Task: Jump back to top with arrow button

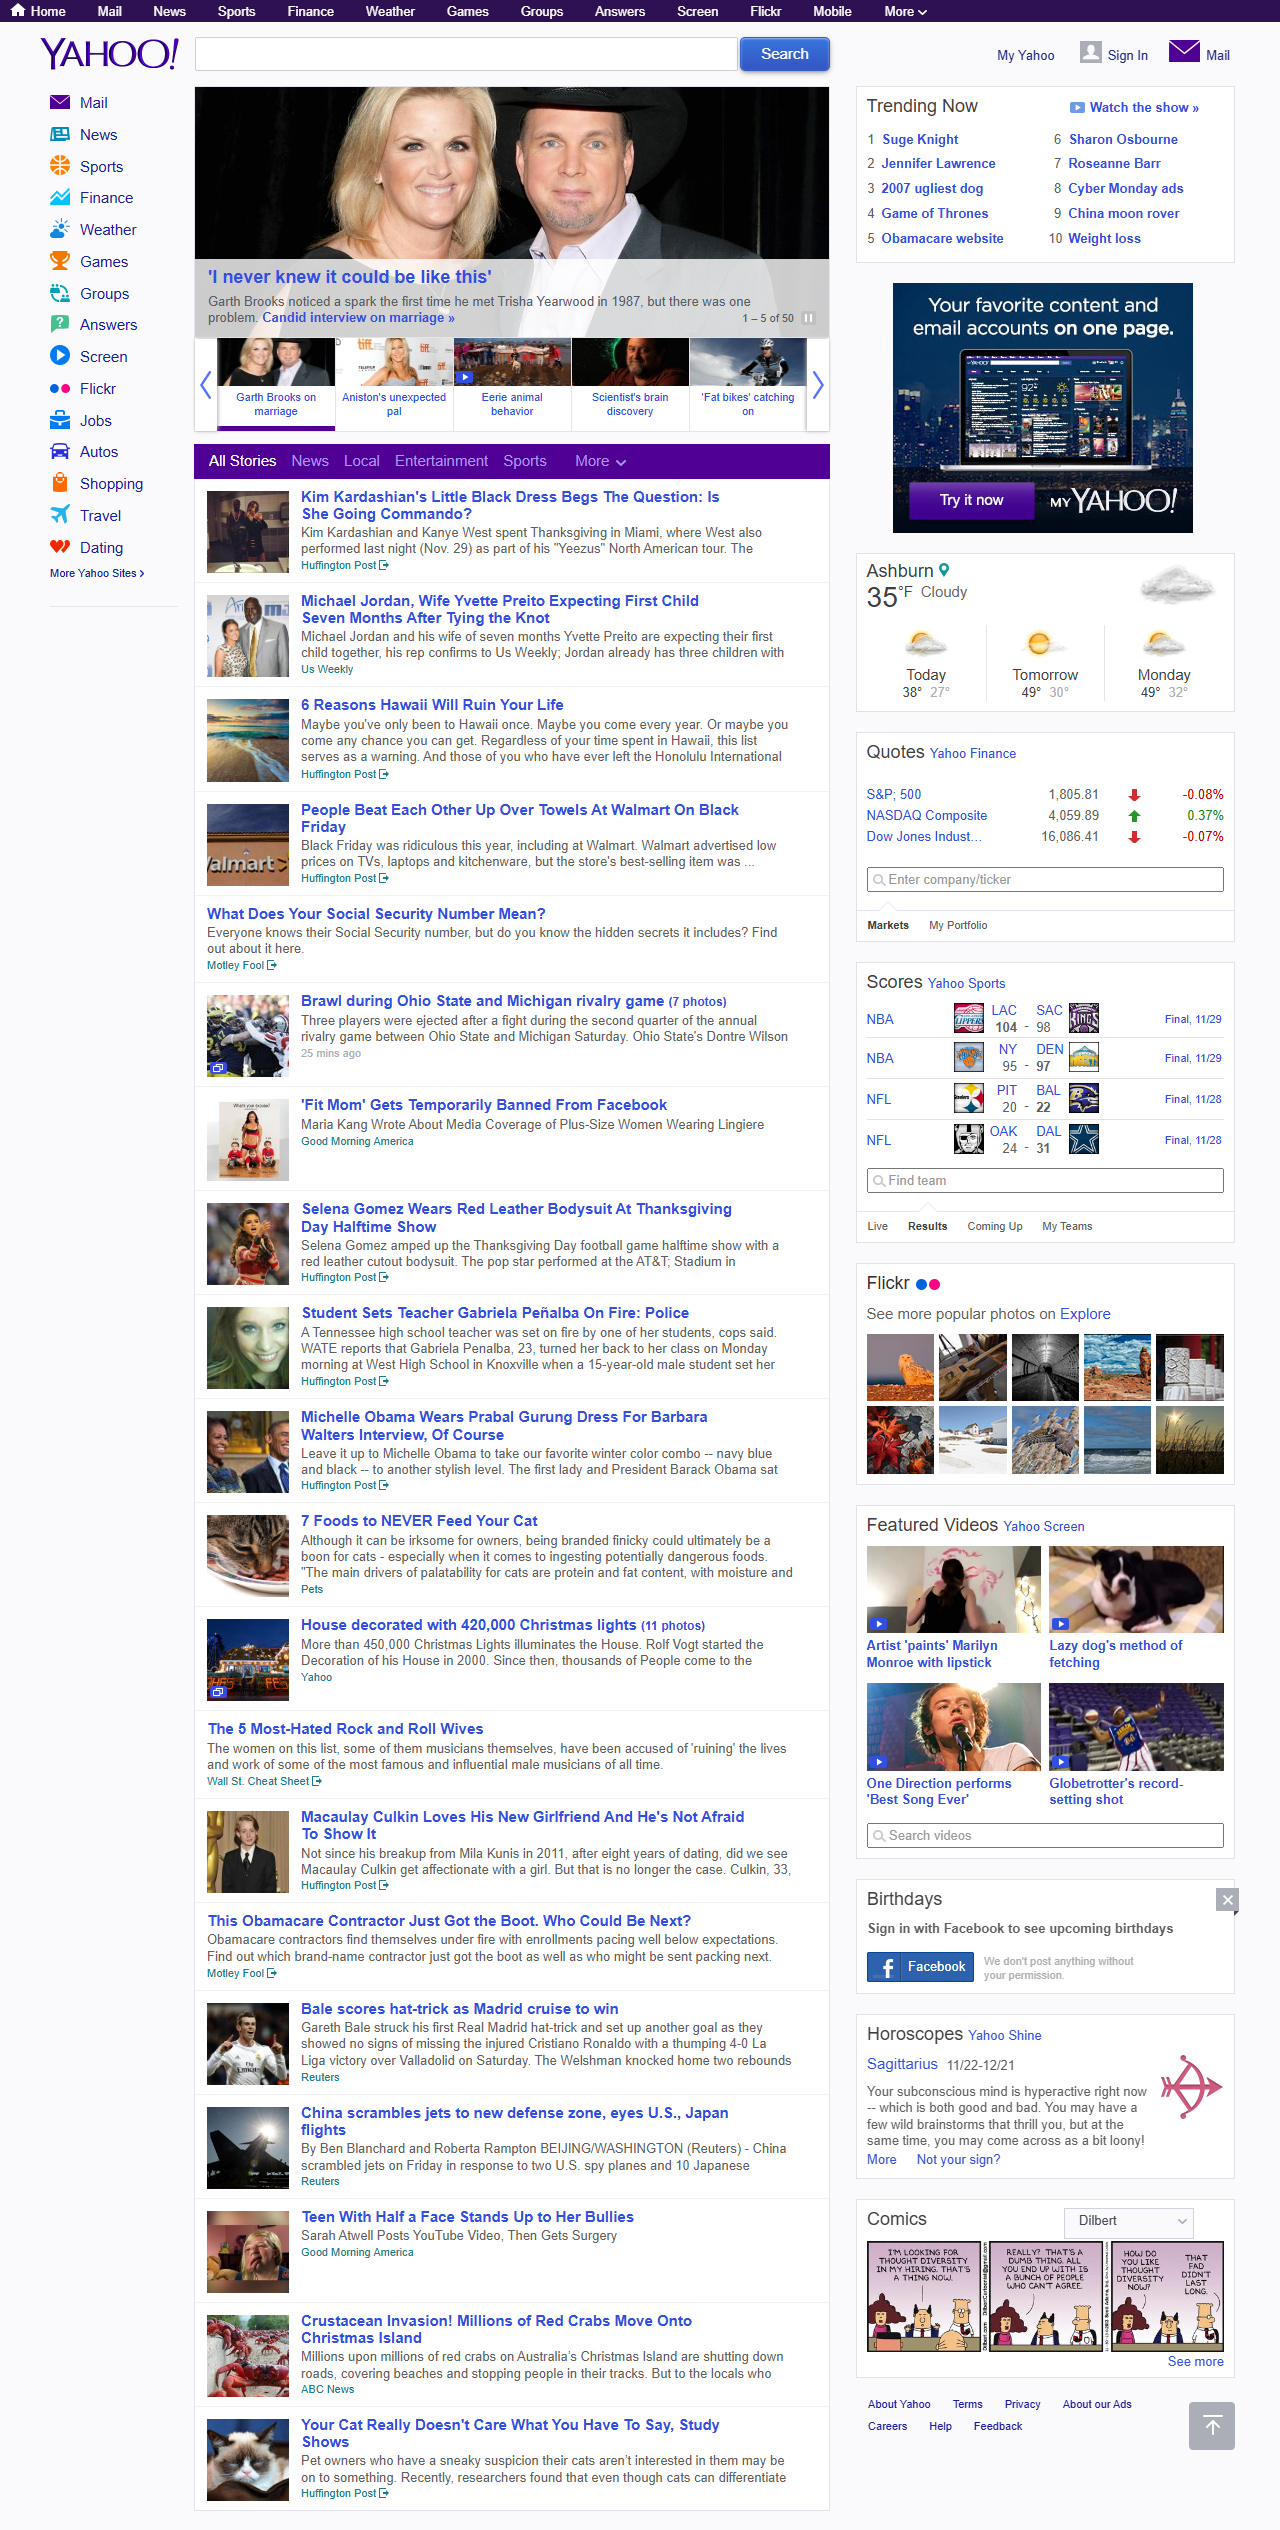Action: (x=1212, y=2426)
